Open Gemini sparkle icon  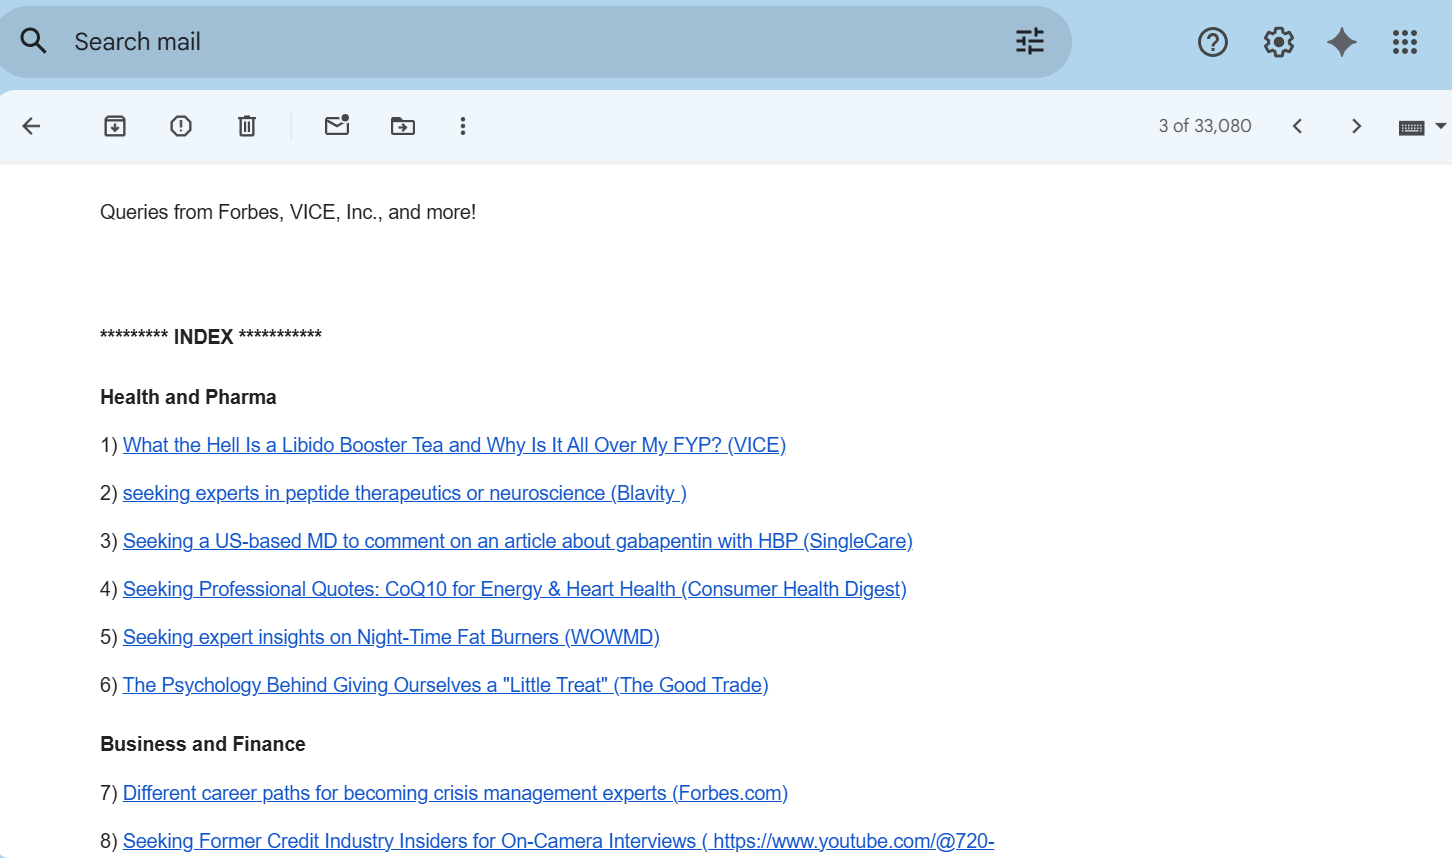point(1341,42)
